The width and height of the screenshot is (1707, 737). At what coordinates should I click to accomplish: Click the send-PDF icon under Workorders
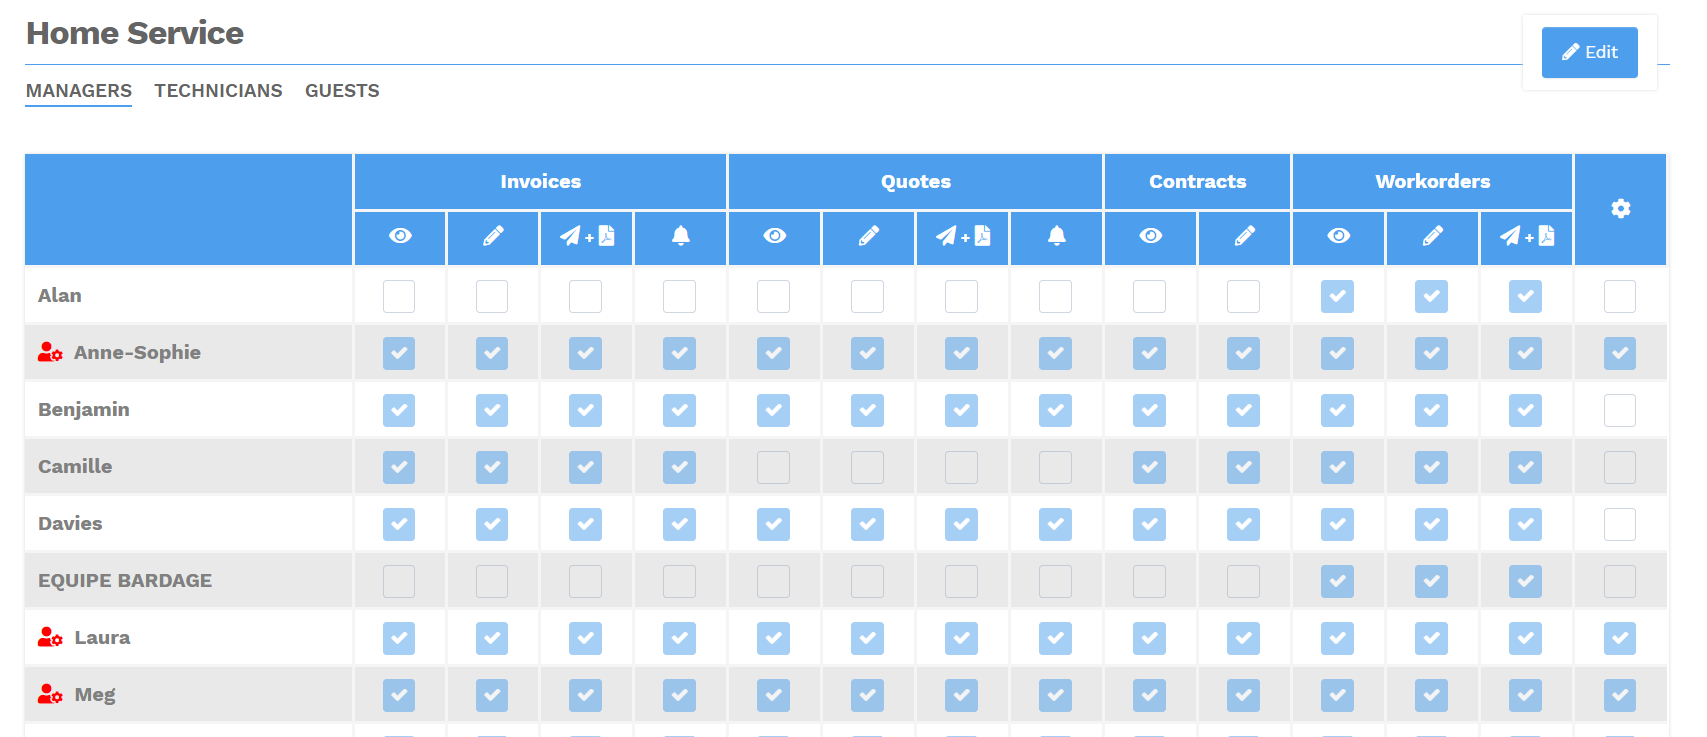1525,237
